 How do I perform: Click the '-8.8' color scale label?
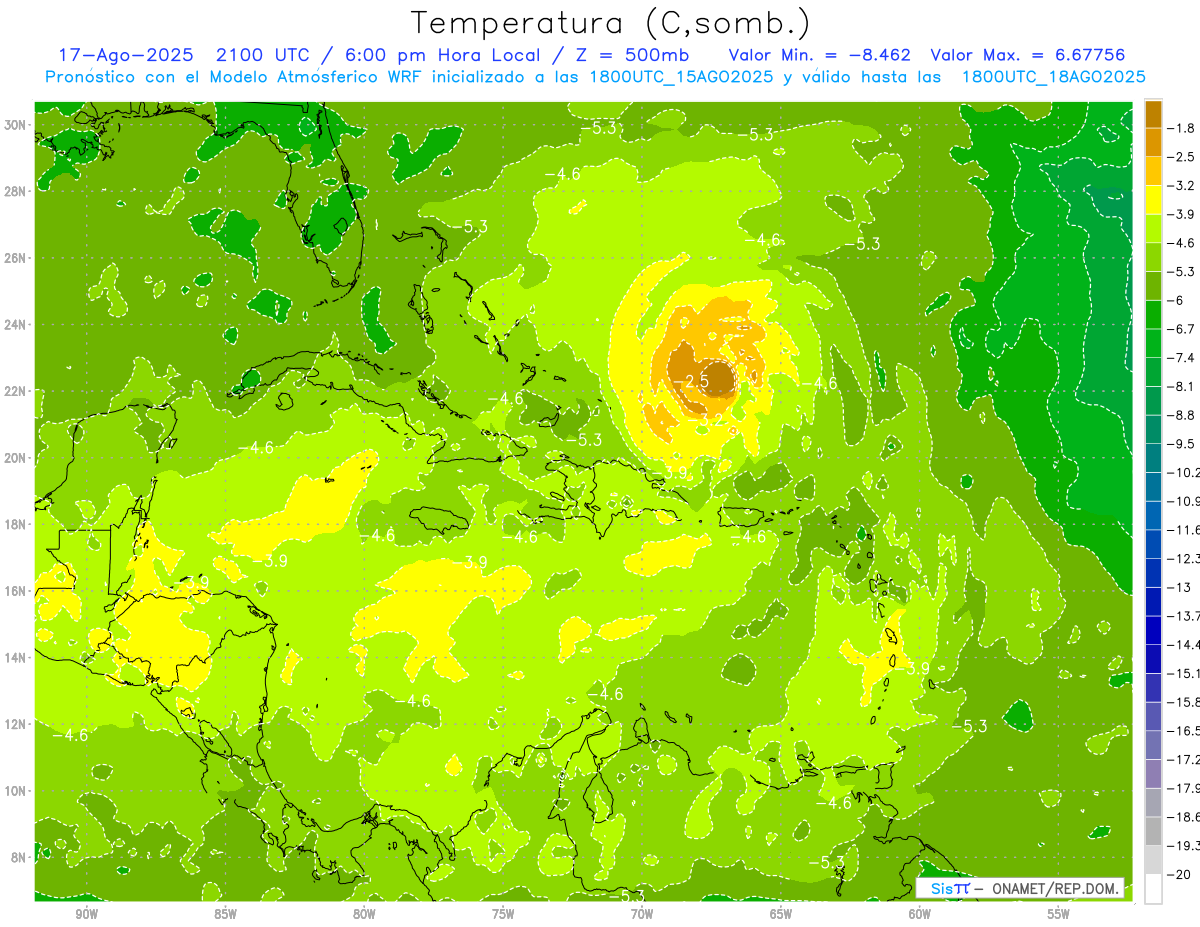point(1183,415)
